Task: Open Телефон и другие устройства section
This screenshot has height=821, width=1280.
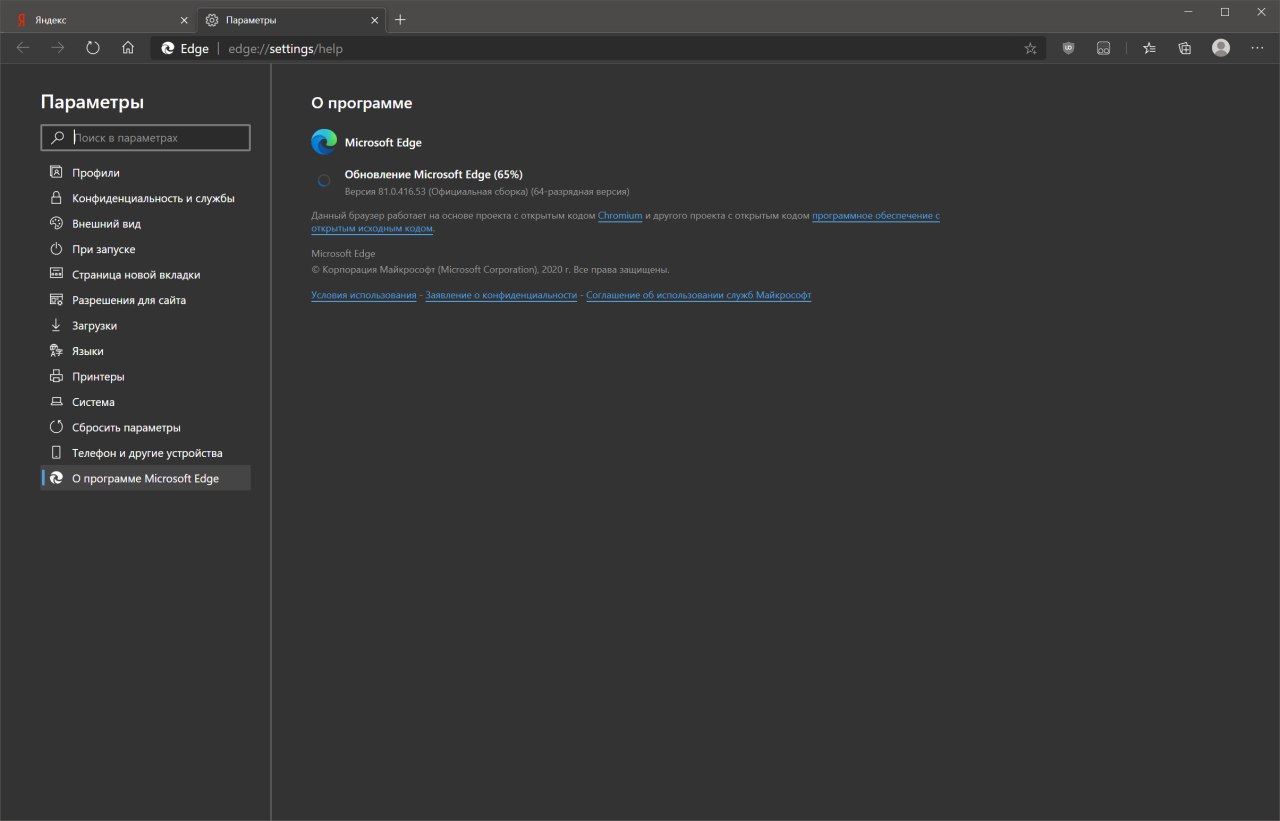Action: [x=146, y=453]
